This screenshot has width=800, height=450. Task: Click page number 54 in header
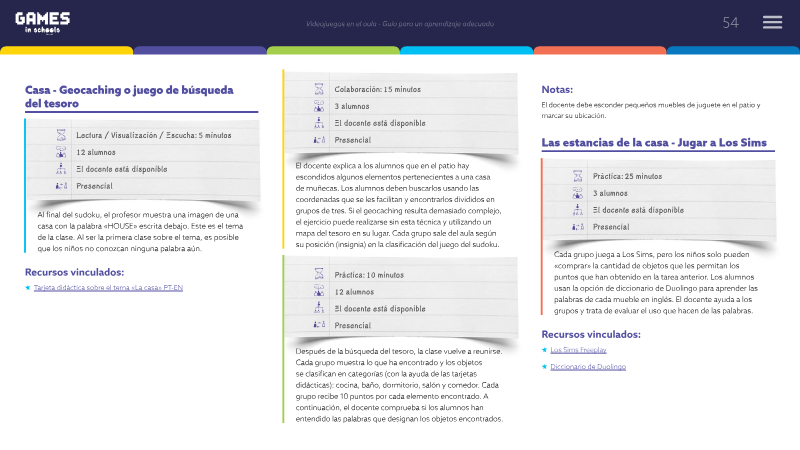coord(730,22)
